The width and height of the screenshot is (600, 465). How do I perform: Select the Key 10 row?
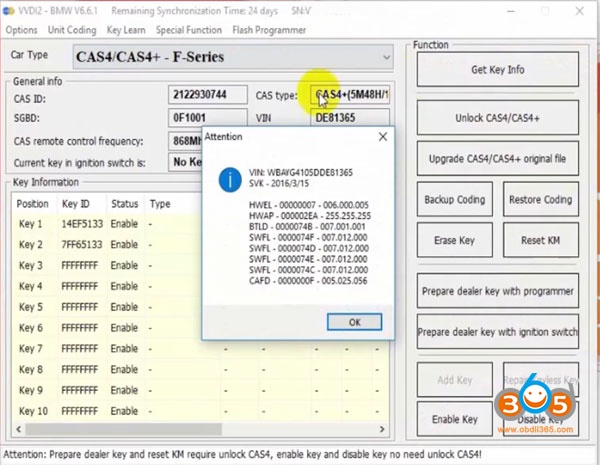(x=201, y=411)
